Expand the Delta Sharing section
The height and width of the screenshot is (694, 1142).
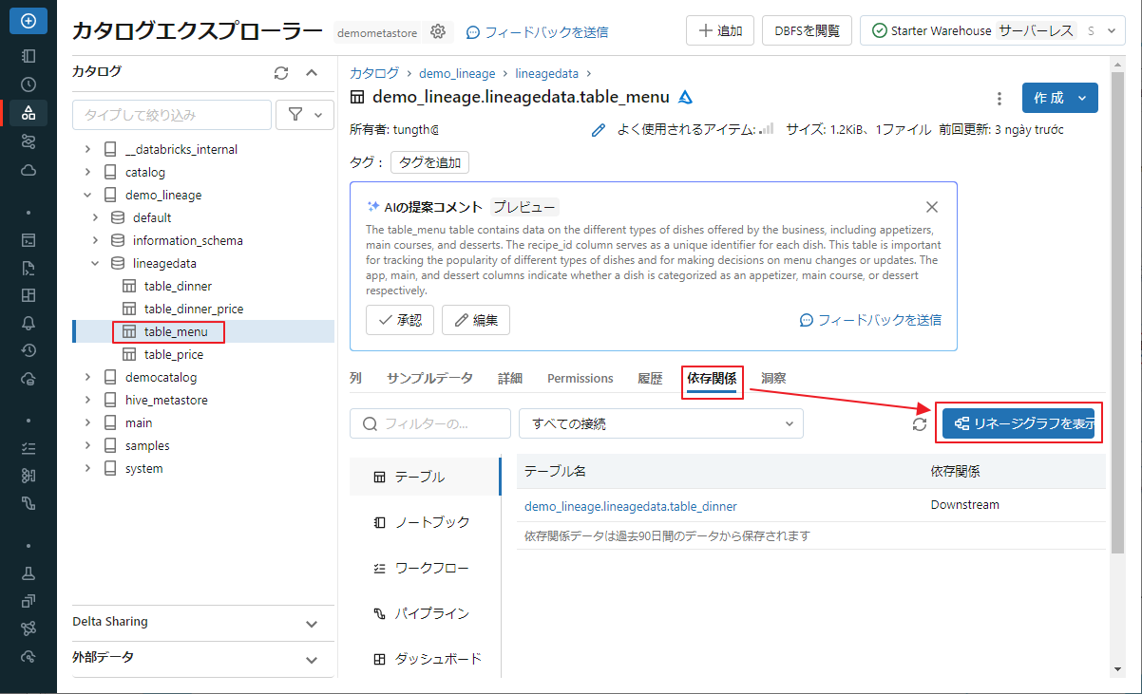pyautogui.click(x=311, y=623)
